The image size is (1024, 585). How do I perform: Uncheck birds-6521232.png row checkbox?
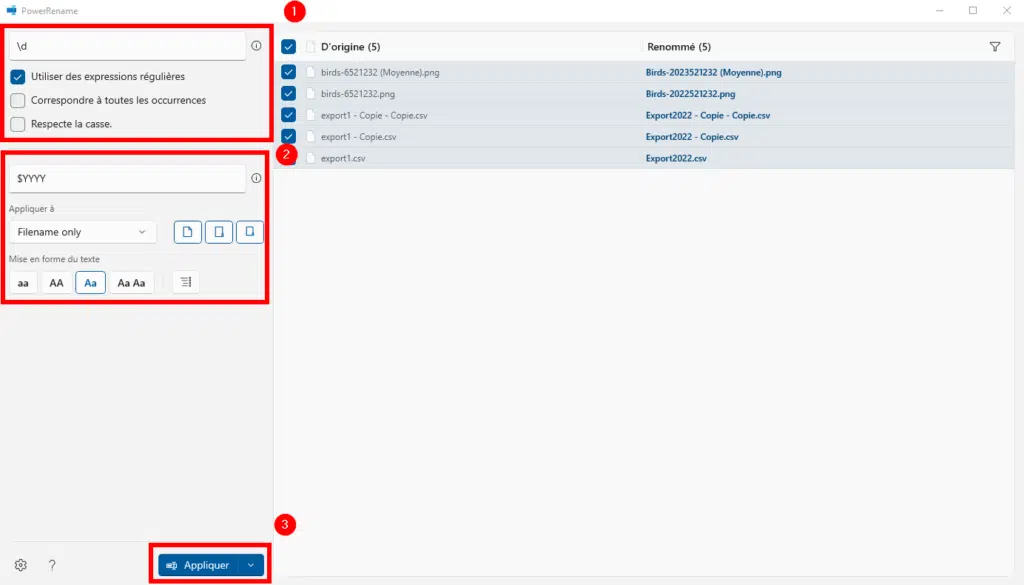pos(288,93)
